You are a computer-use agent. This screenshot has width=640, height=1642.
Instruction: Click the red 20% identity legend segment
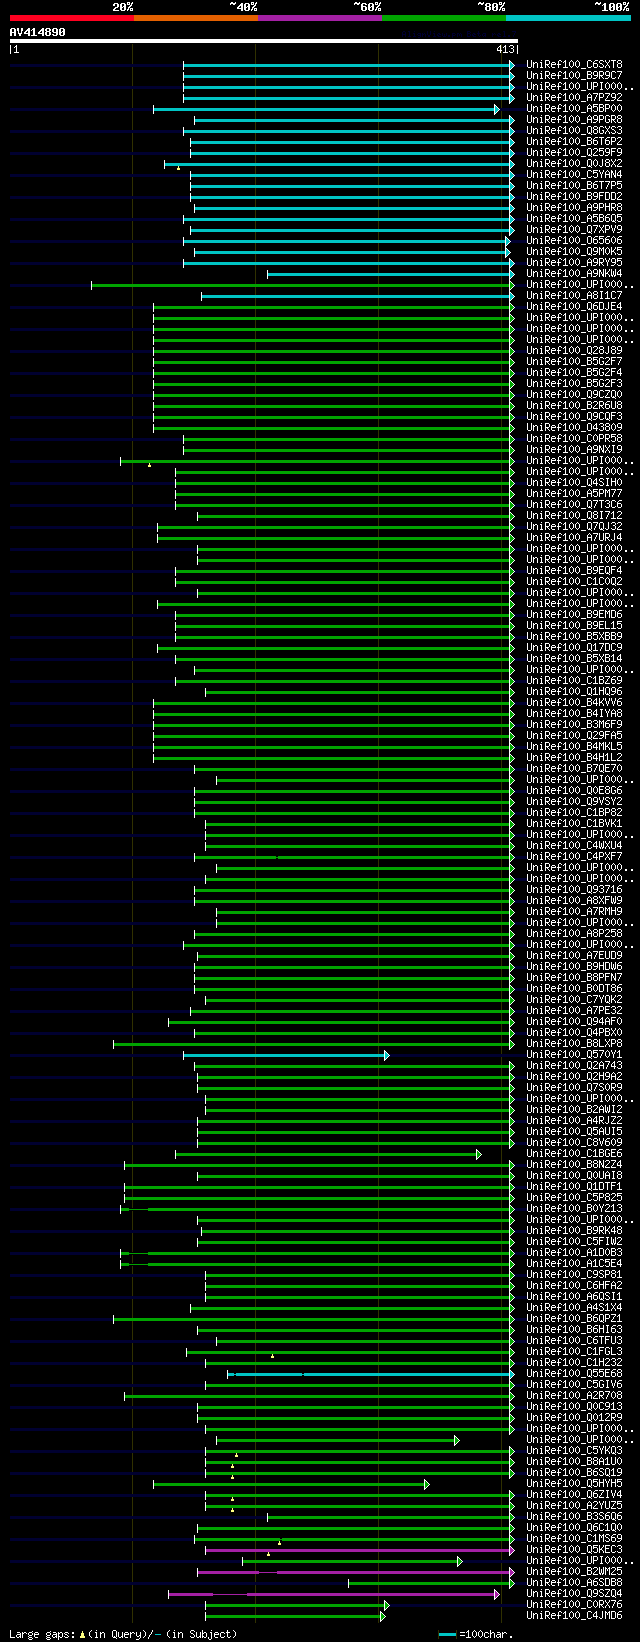pos(71,18)
